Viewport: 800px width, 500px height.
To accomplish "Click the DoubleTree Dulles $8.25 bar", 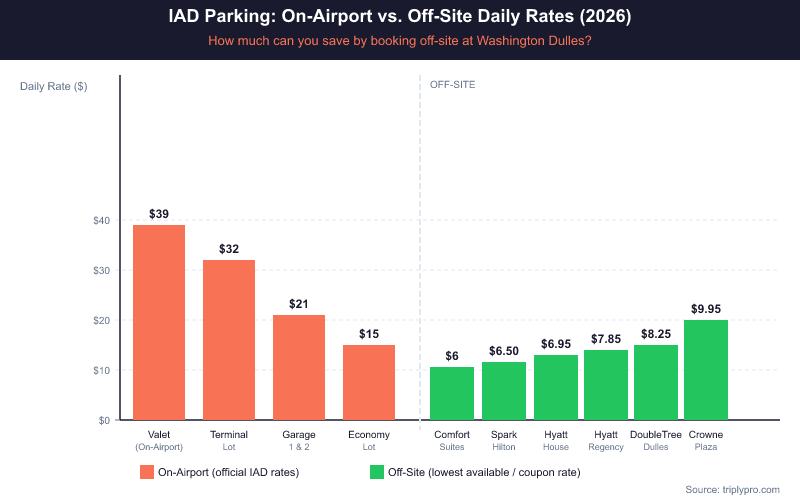I will (656, 382).
